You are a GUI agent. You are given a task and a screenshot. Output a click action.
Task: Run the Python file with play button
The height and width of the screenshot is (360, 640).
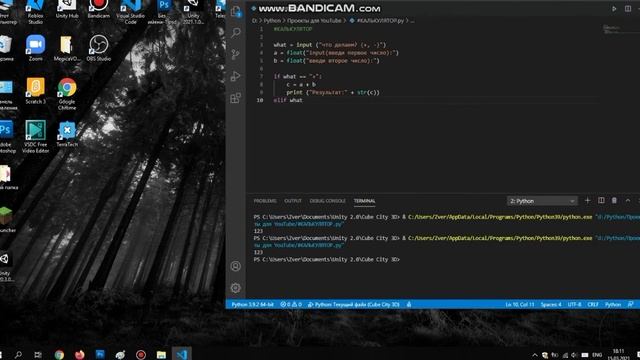tap(614, 9)
